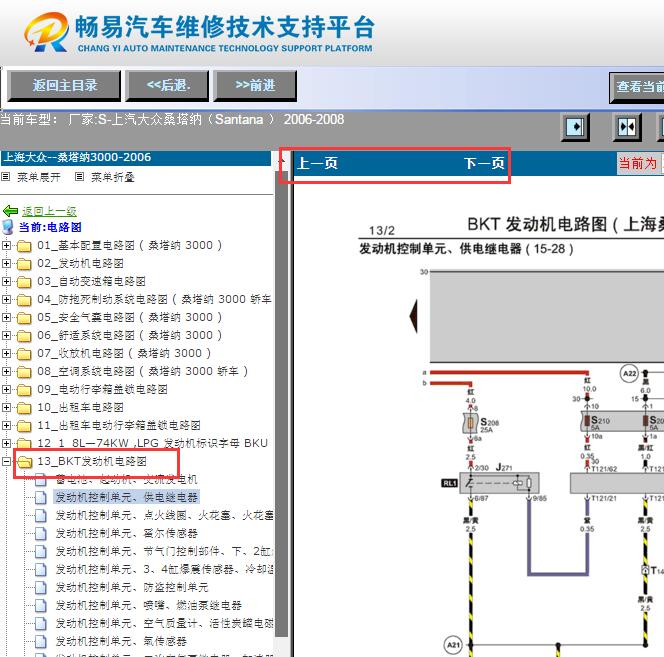Click folder icon of 03_自动变速箱电路图
The width and height of the screenshot is (664, 657).
(x=24, y=282)
